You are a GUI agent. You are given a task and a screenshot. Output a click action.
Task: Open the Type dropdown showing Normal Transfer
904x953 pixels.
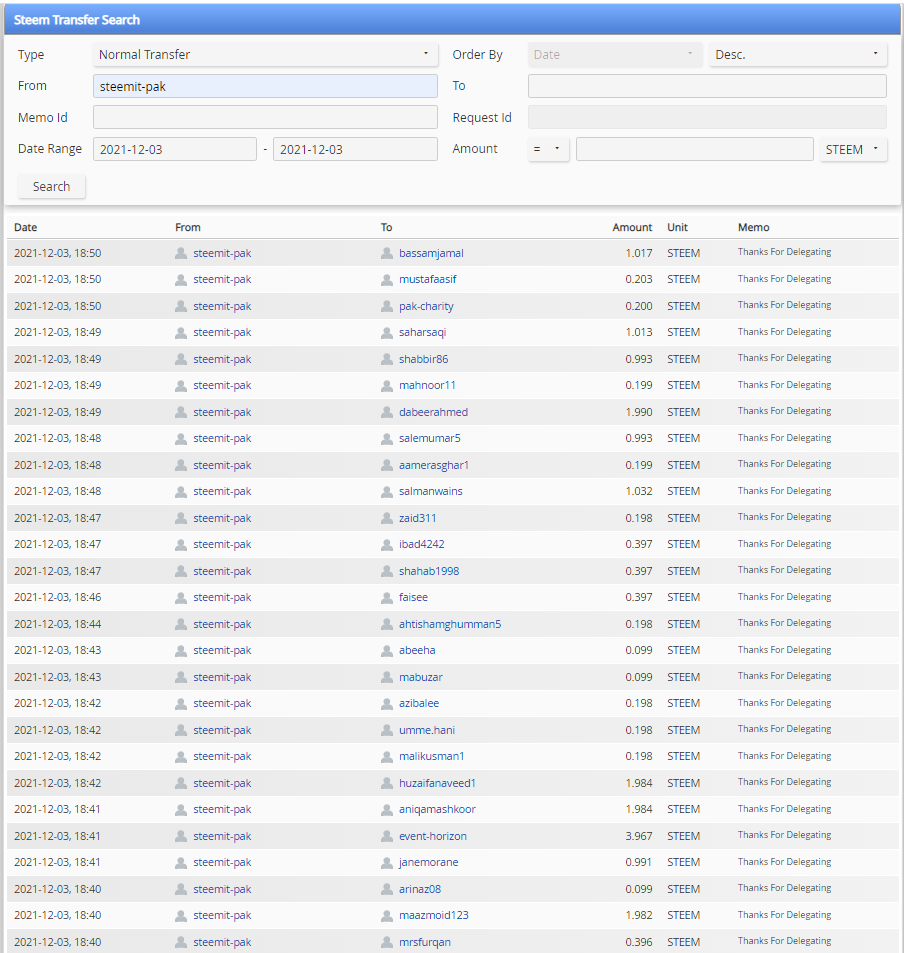[x=265, y=54]
